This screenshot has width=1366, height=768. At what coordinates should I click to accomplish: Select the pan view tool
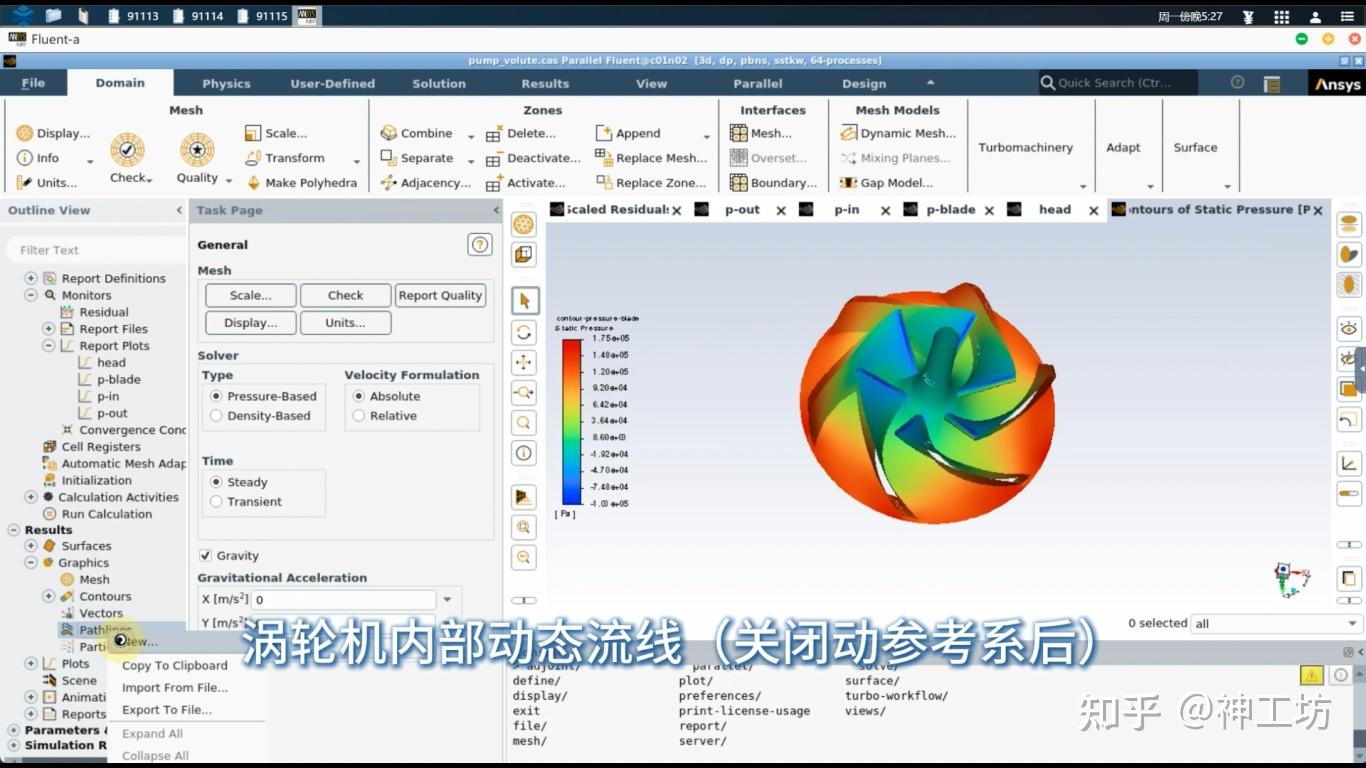524,362
